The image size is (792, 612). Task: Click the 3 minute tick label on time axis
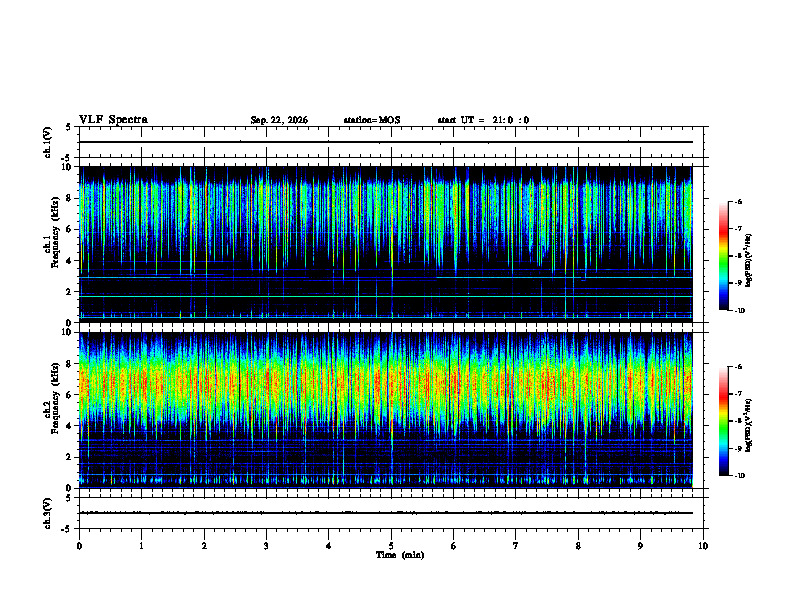pyautogui.click(x=266, y=546)
